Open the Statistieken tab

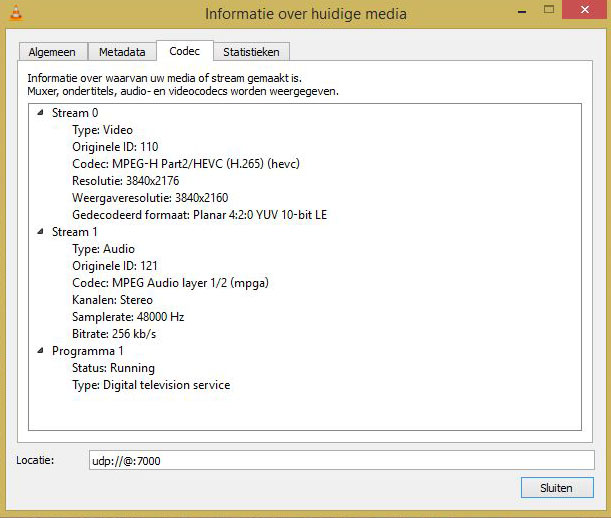tap(251, 52)
